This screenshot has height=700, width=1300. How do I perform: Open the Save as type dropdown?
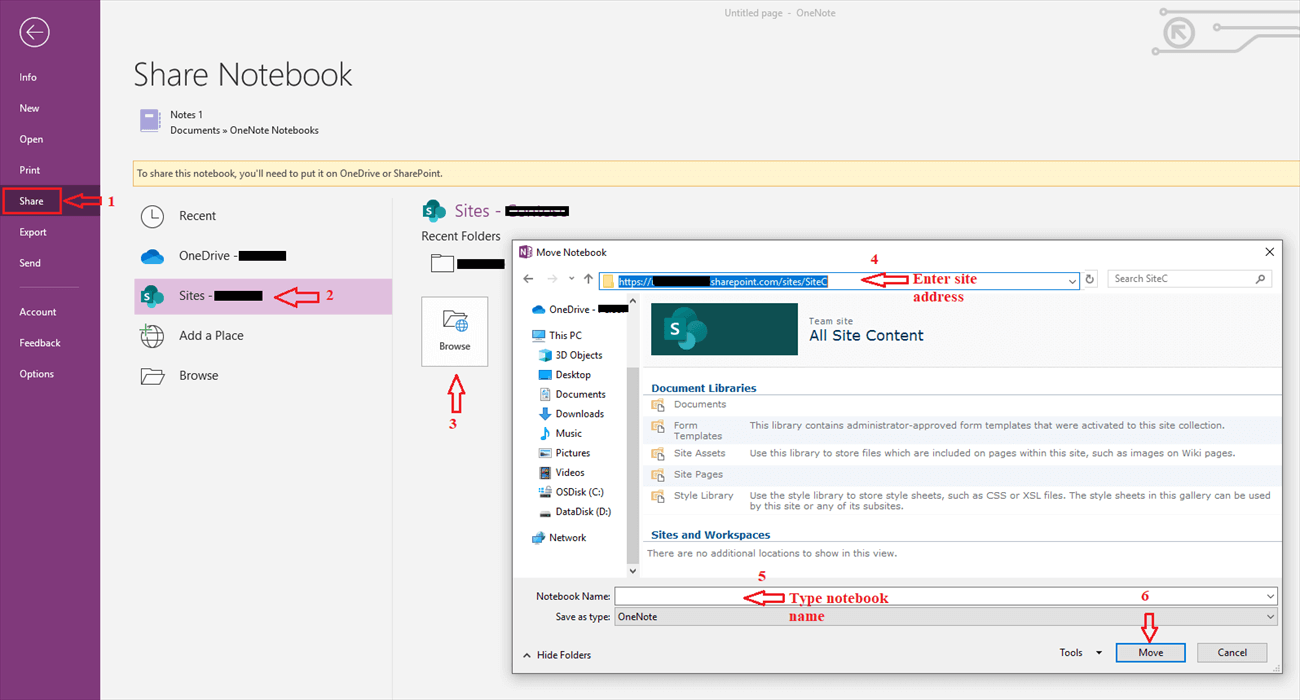(x=1268, y=616)
